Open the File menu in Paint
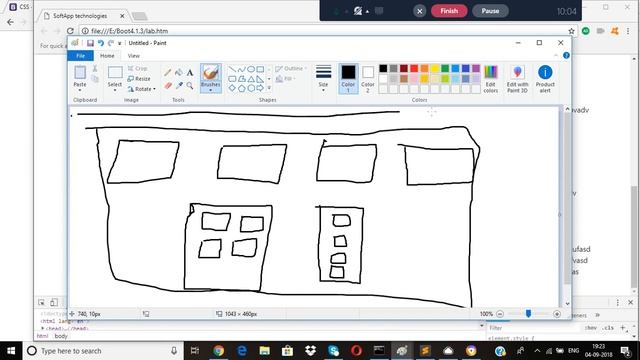The image size is (640, 360). pos(80,56)
